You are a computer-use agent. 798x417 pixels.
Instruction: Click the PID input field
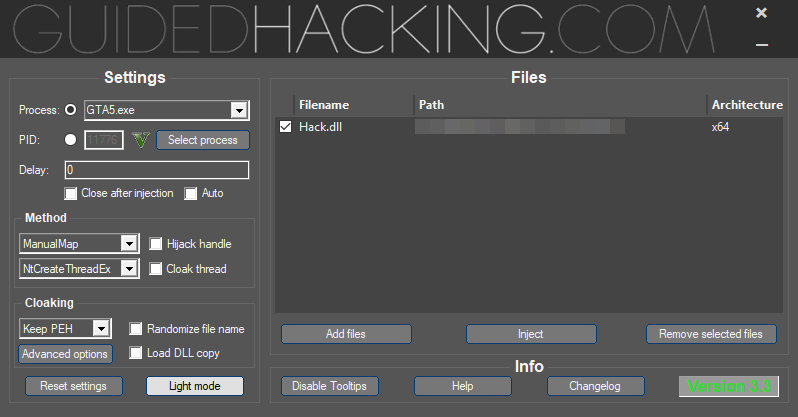pos(104,140)
